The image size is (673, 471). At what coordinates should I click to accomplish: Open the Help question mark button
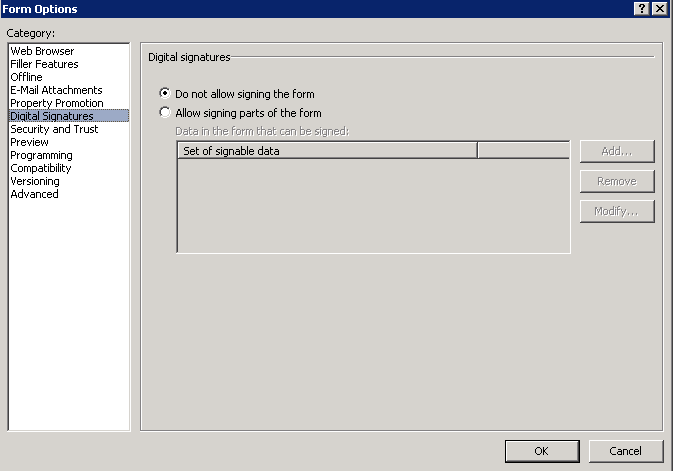coord(641,9)
